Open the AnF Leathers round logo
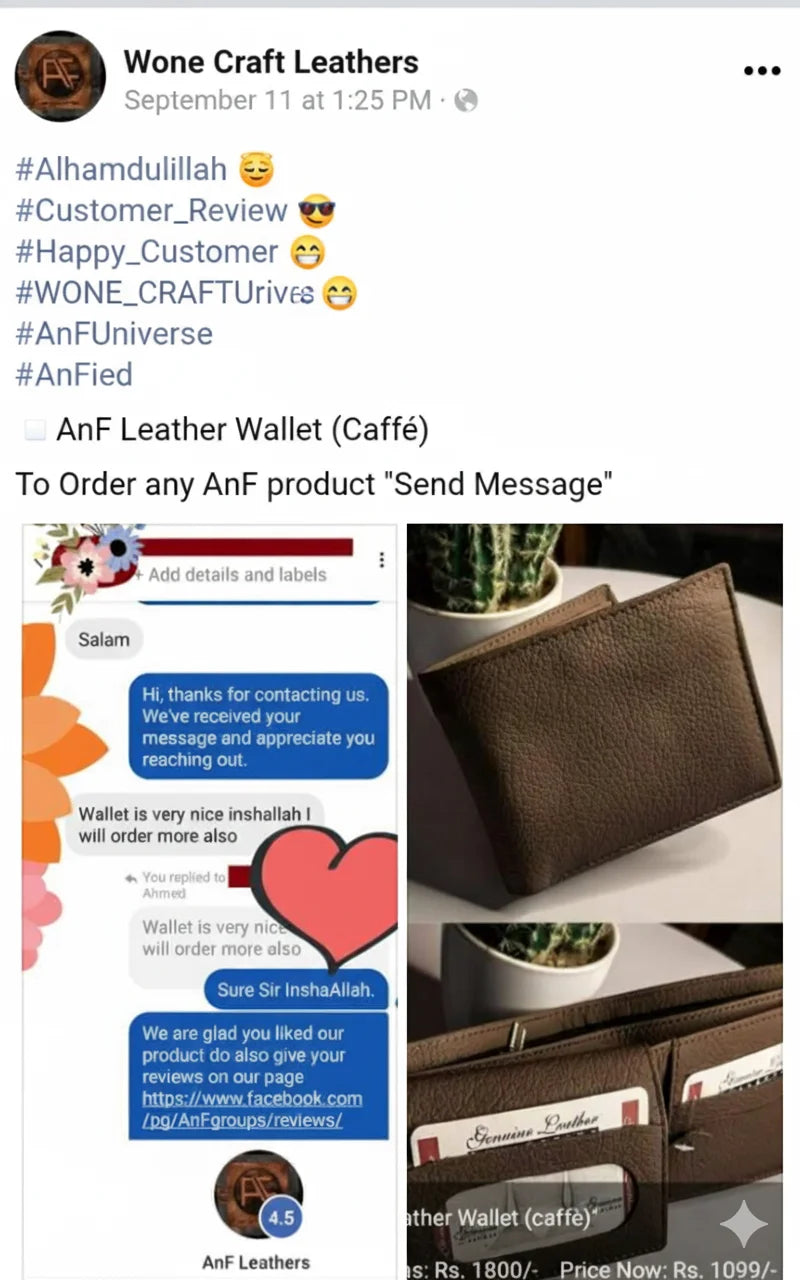Image resolution: width=800 pixels, height=1280 pixels. coord(258,1193)
